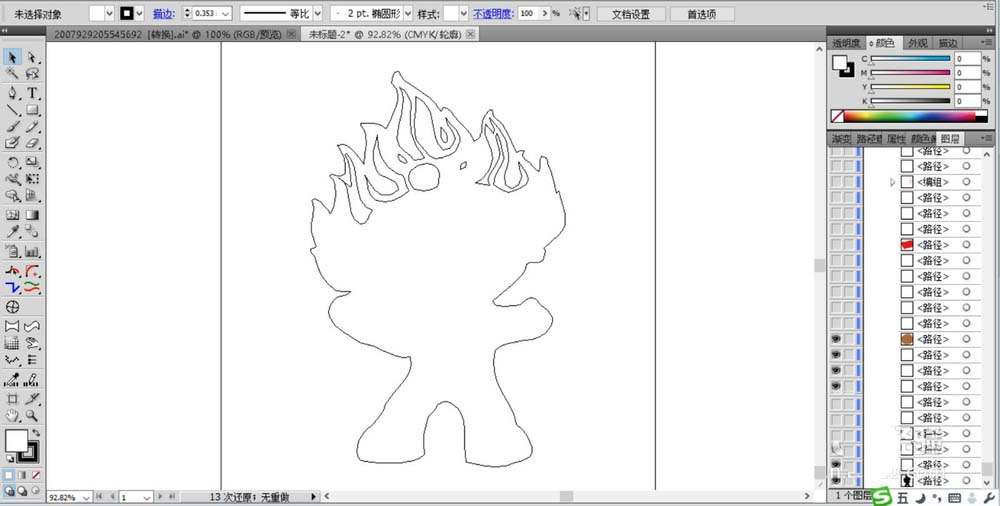1000x506 pixels.
Task: Select the Type tool
Action: [x=32, y=93]
